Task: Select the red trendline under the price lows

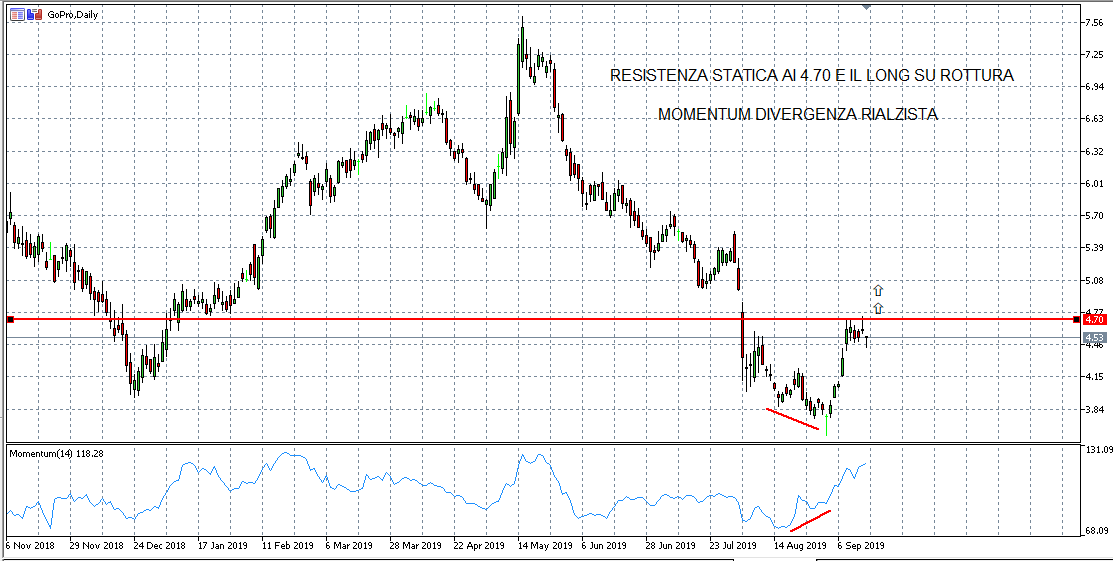Action: 792,419
